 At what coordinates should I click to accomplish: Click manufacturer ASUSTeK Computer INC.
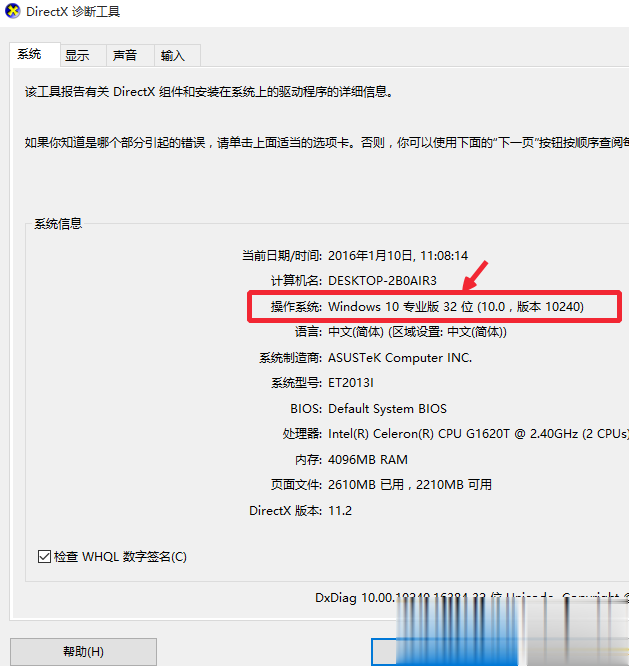pos(400,358)
